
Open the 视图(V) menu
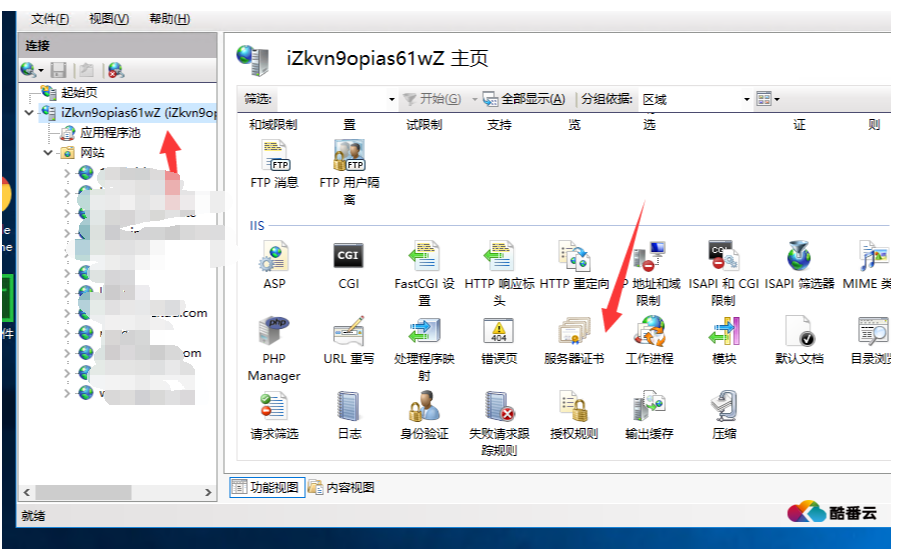point(109,19)
